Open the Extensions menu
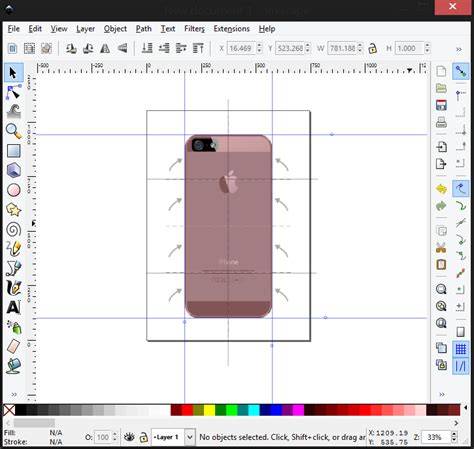This screenshot has width=474, height=449. (x=232, y=29)
